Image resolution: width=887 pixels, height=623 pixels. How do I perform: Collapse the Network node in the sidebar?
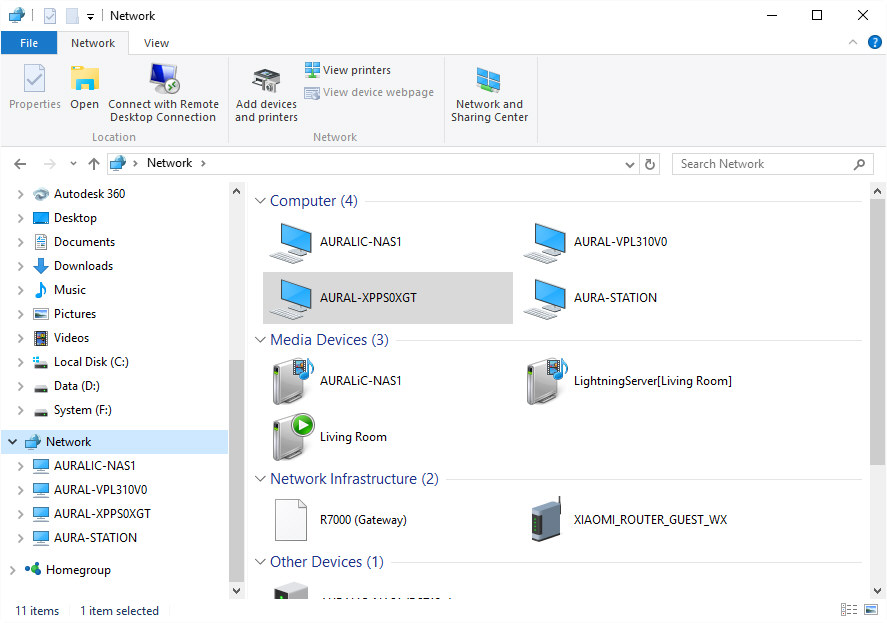(12, 442)
